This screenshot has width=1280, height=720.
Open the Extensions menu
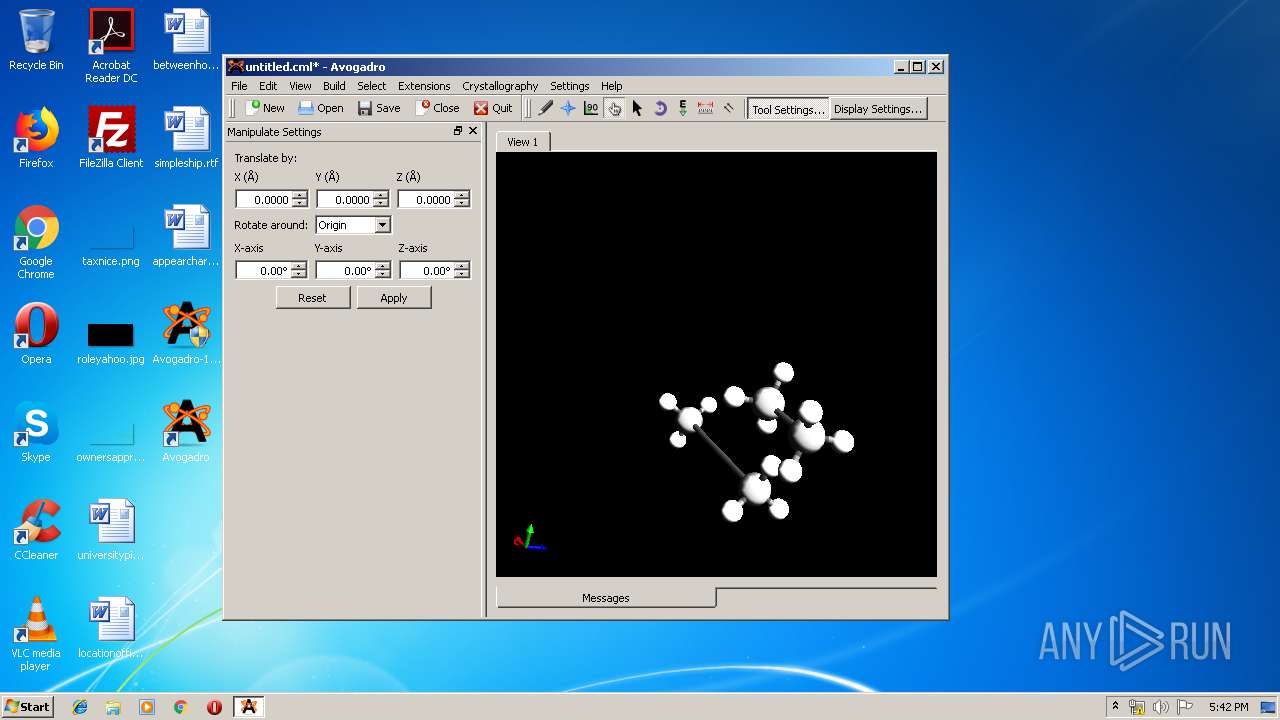pyautogui.click(x=424, y=86)
